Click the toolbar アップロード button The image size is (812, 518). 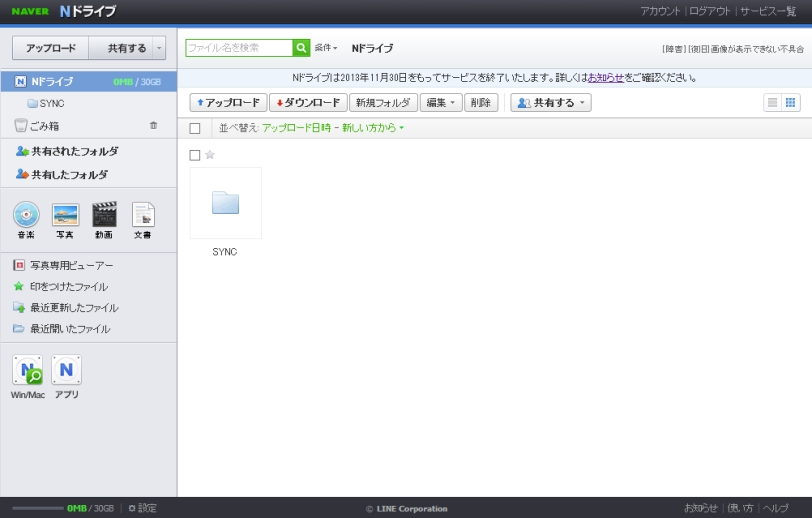pyautogui.click(x=228, y=103)
